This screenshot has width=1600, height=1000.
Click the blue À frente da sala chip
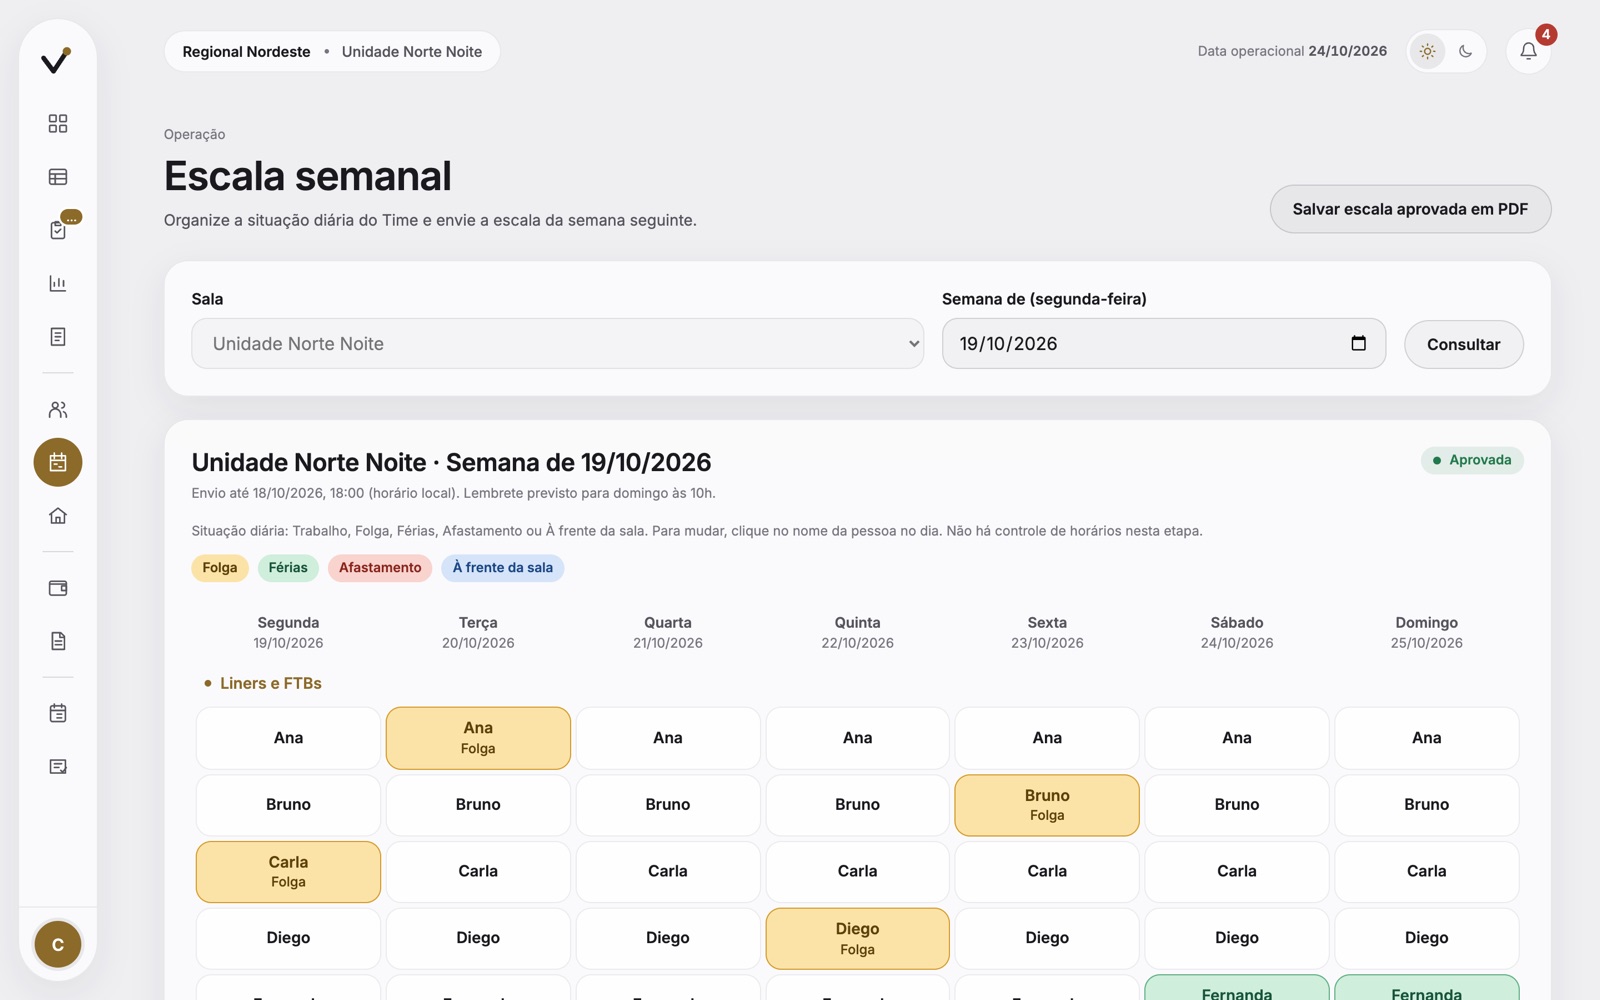click(502, 568)
